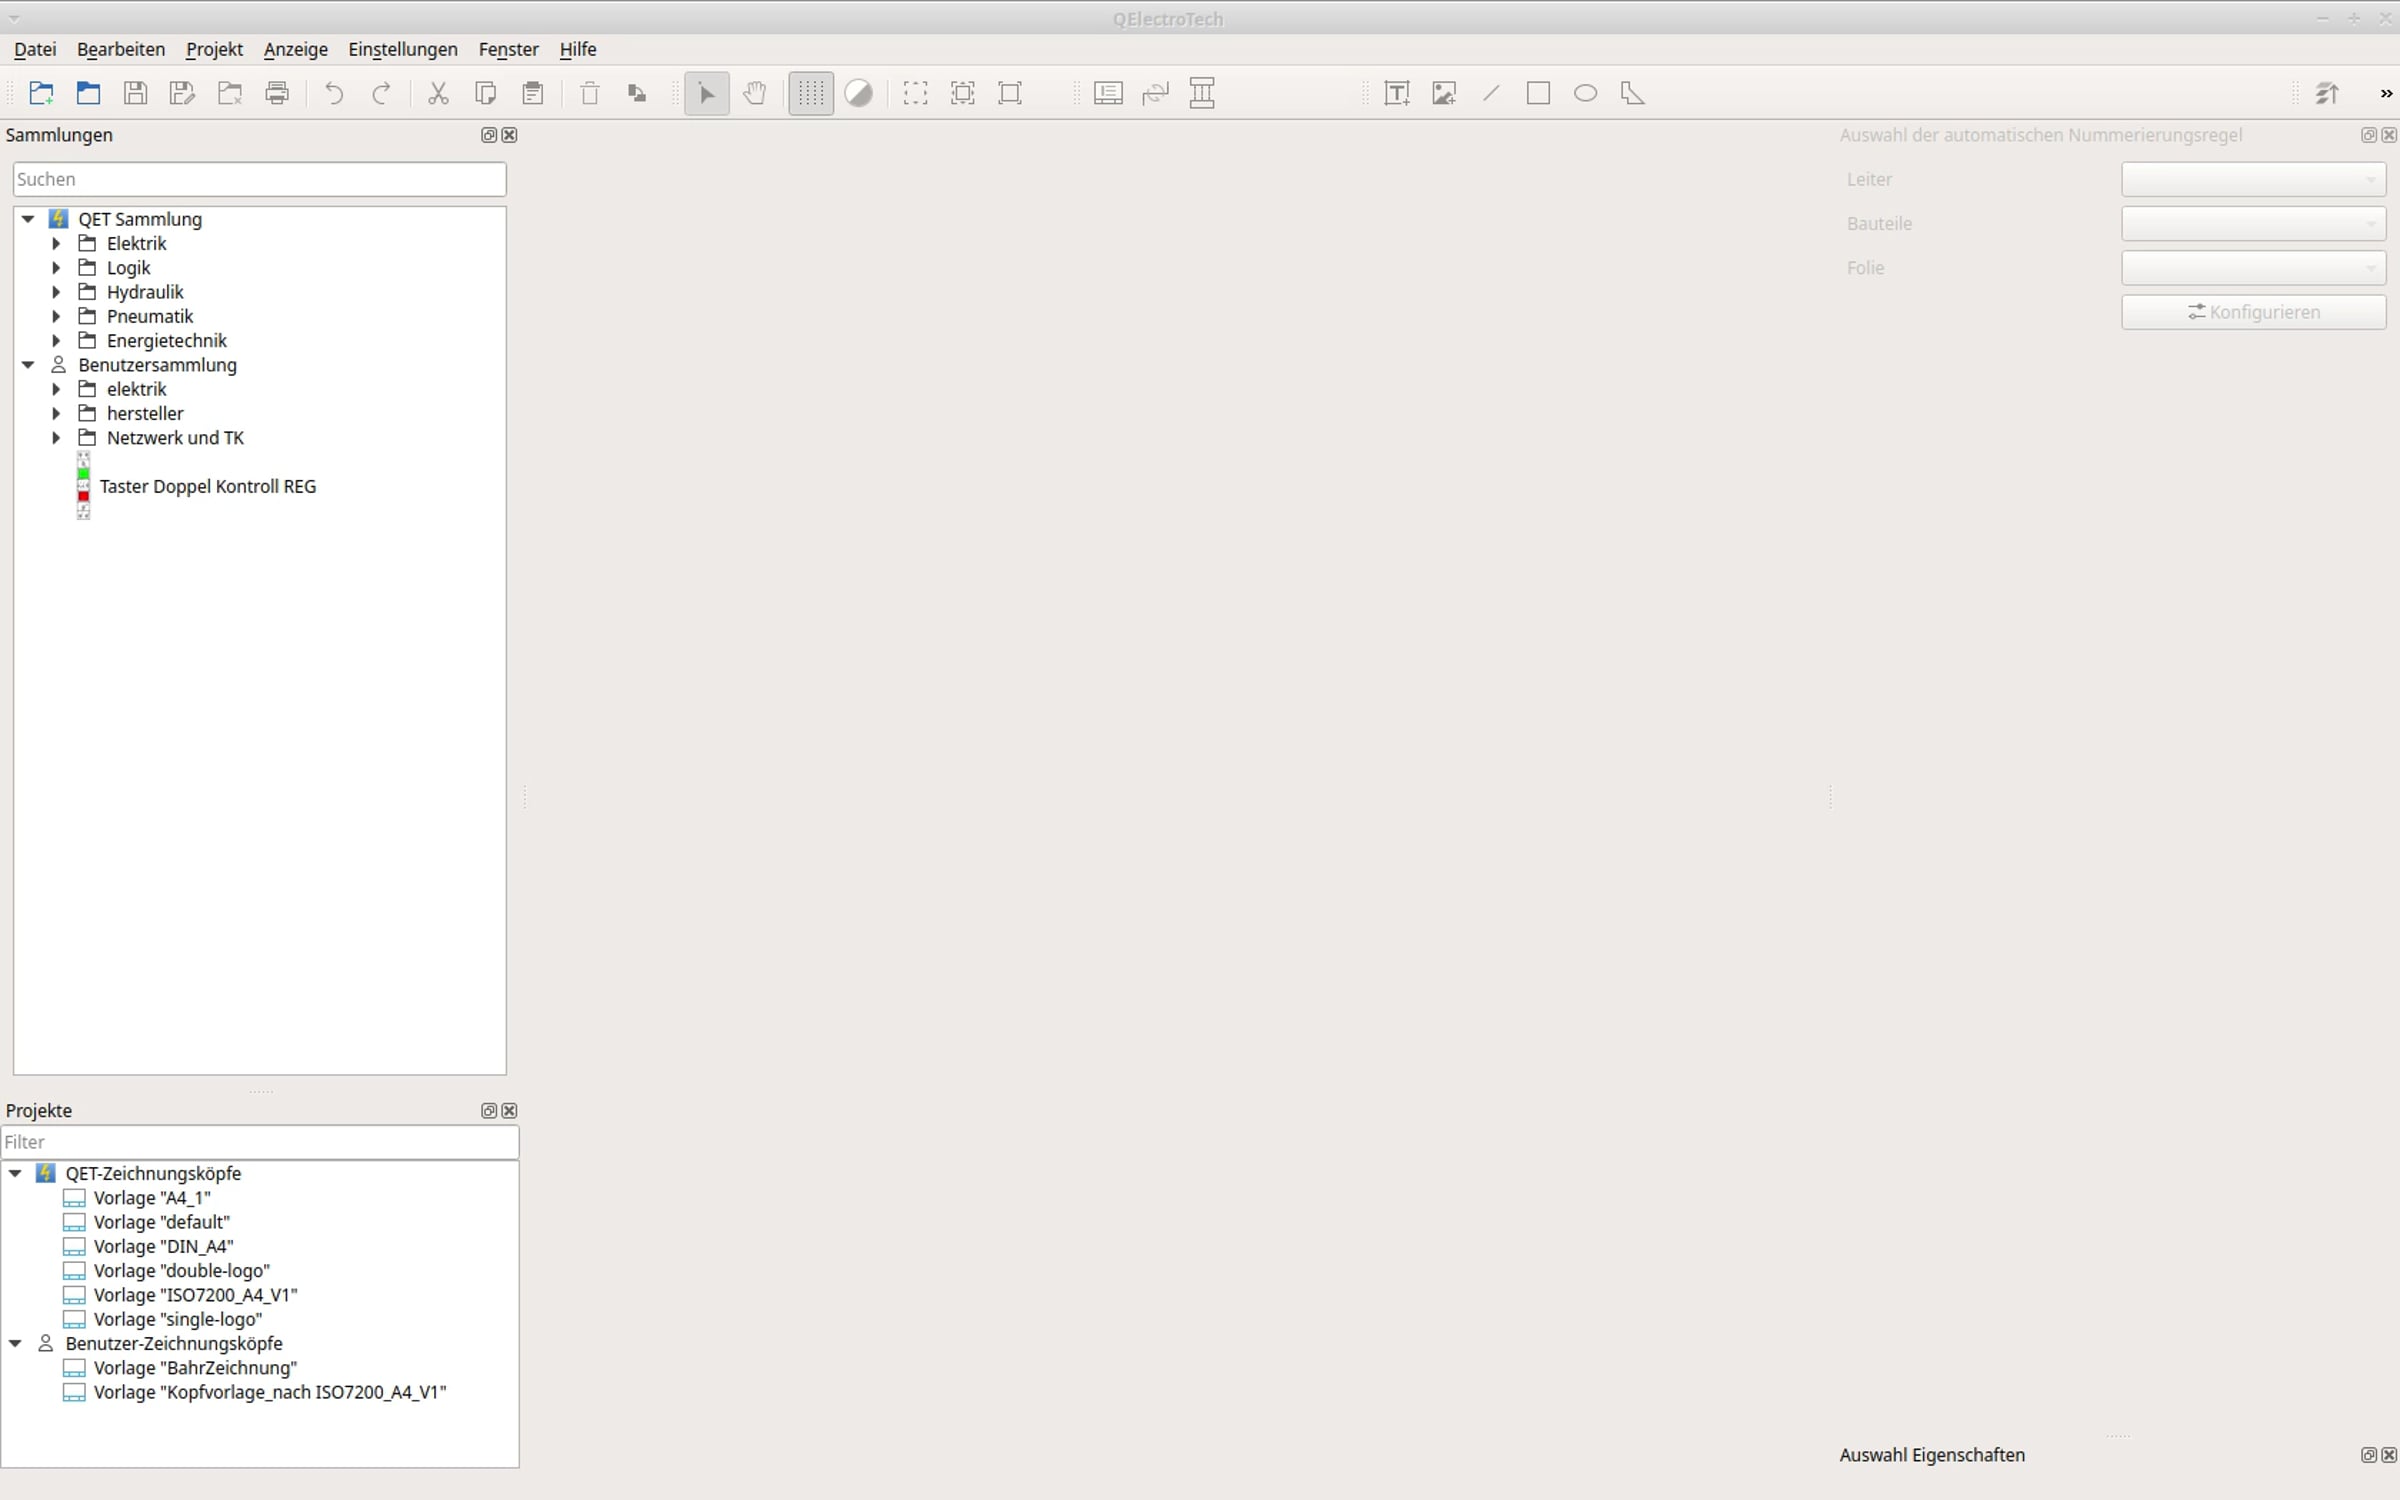Click the Konfigurieren button
The height and width of the screenshot is (1500, 2400).
tap(2253, 312)
